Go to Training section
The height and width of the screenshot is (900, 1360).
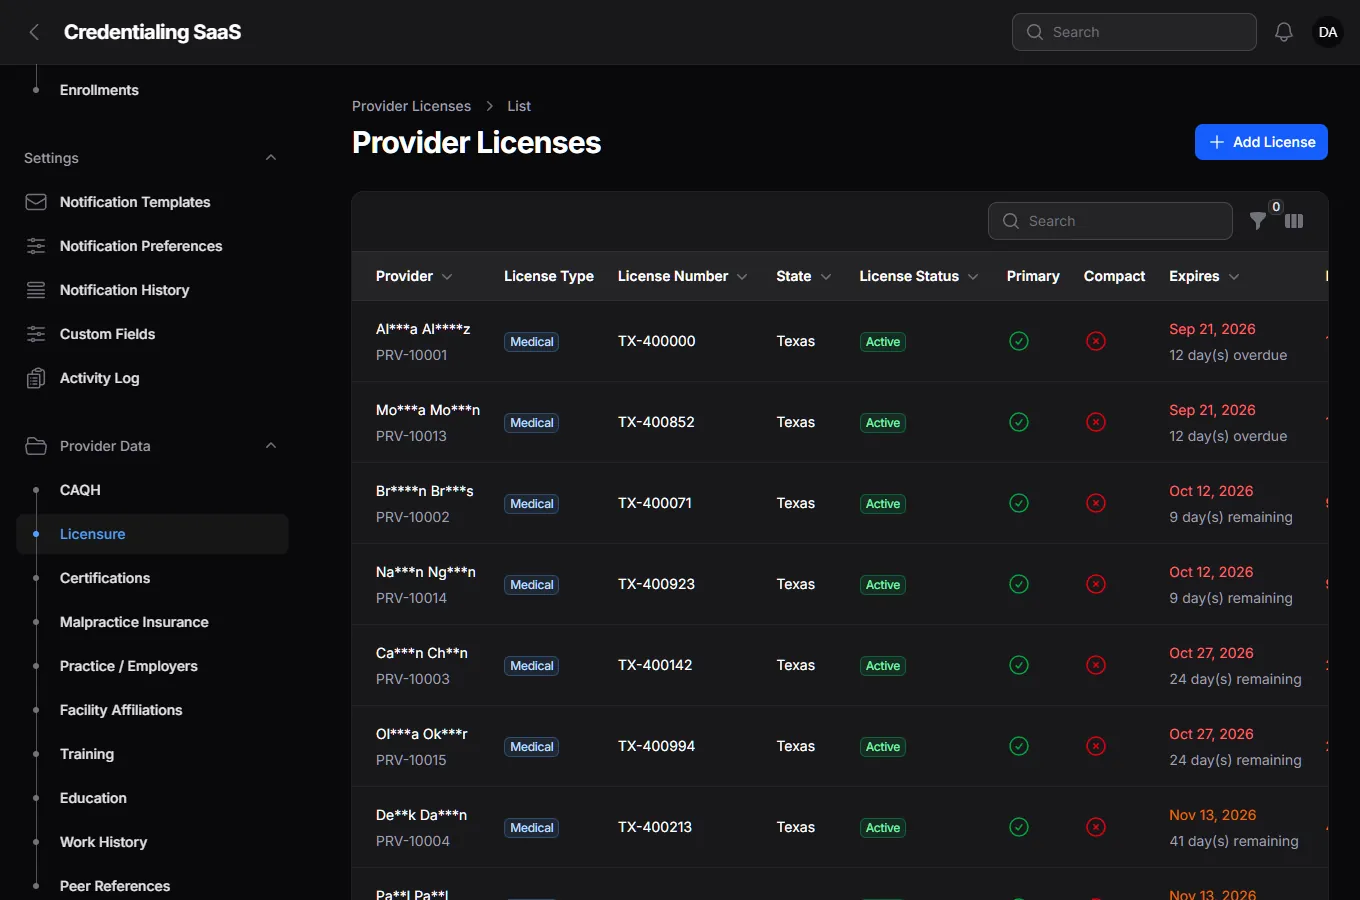pyautogui.click(x=87, y=754)
